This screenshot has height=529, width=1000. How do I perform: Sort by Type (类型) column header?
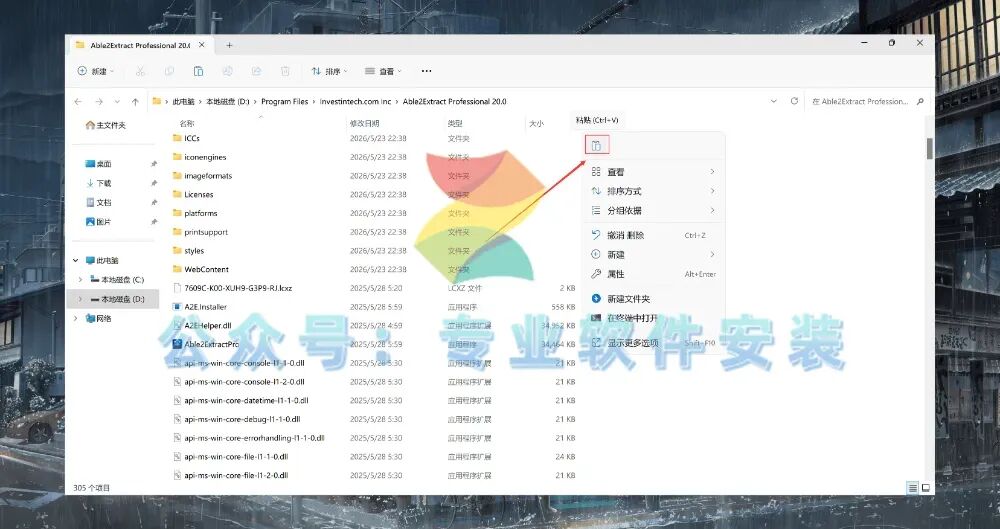pos(455,123)
